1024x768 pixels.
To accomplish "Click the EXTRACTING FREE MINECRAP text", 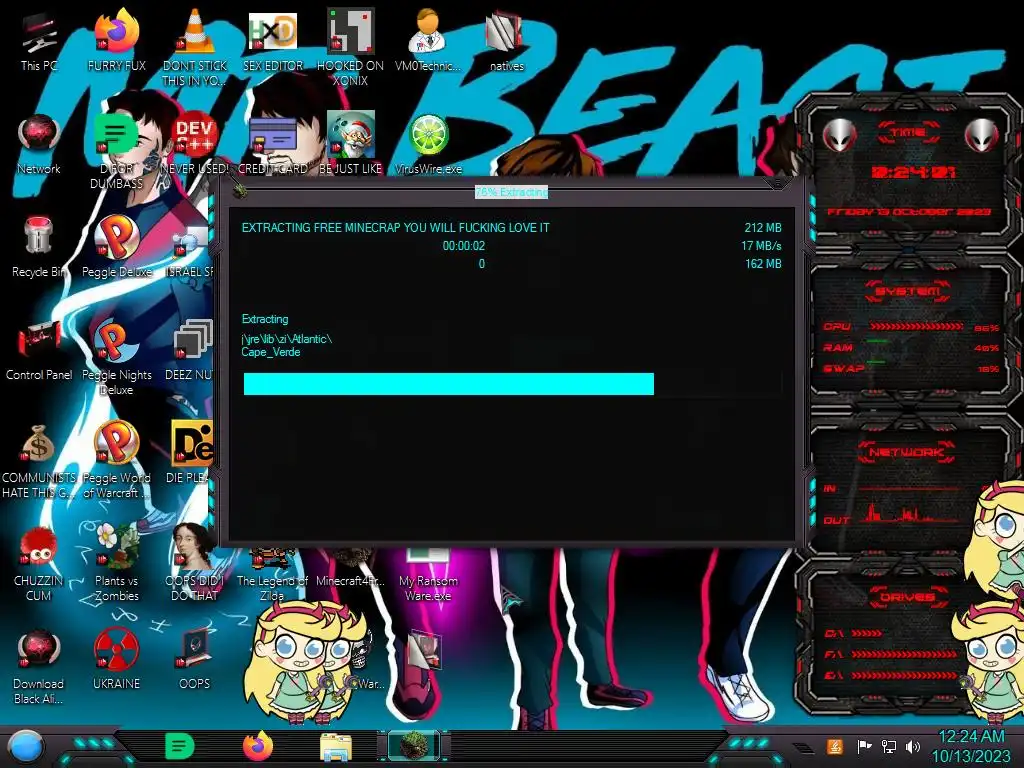I will tap(396, 228).
